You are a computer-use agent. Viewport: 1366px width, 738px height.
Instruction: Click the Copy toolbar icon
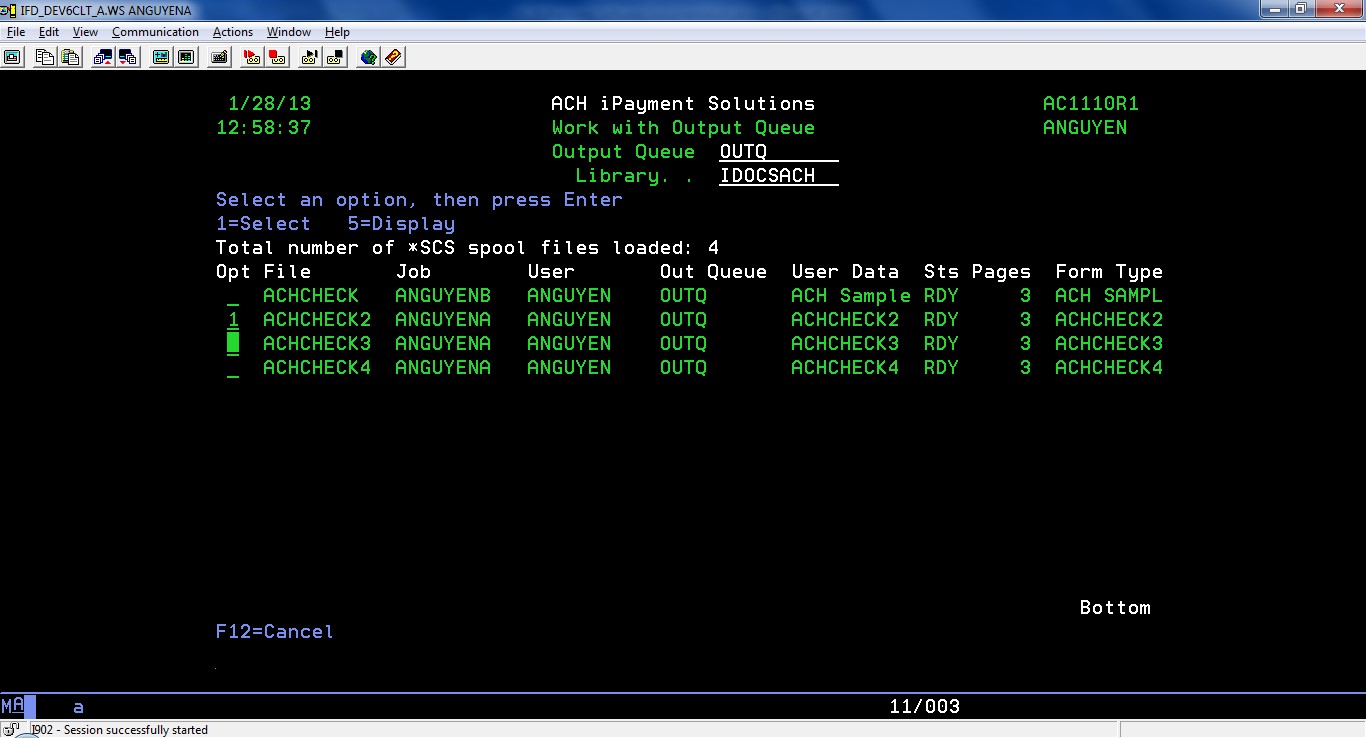45,57
